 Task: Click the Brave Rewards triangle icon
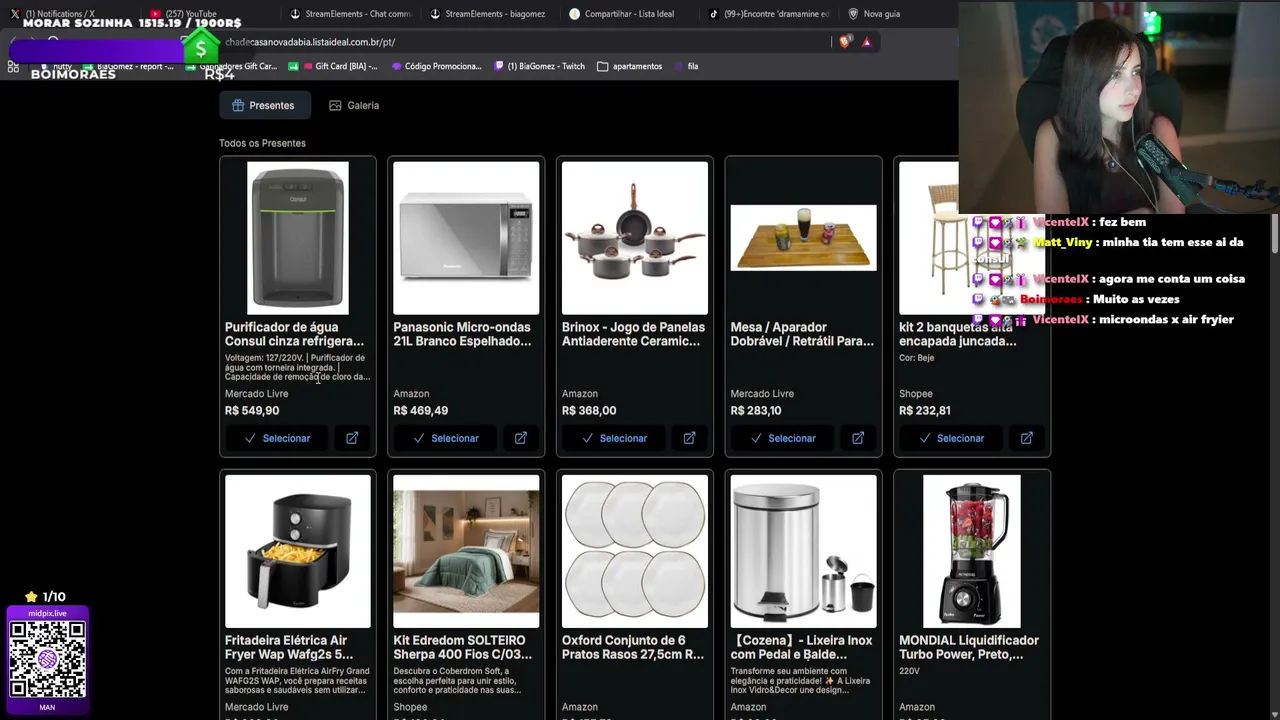tap(867, 42)
